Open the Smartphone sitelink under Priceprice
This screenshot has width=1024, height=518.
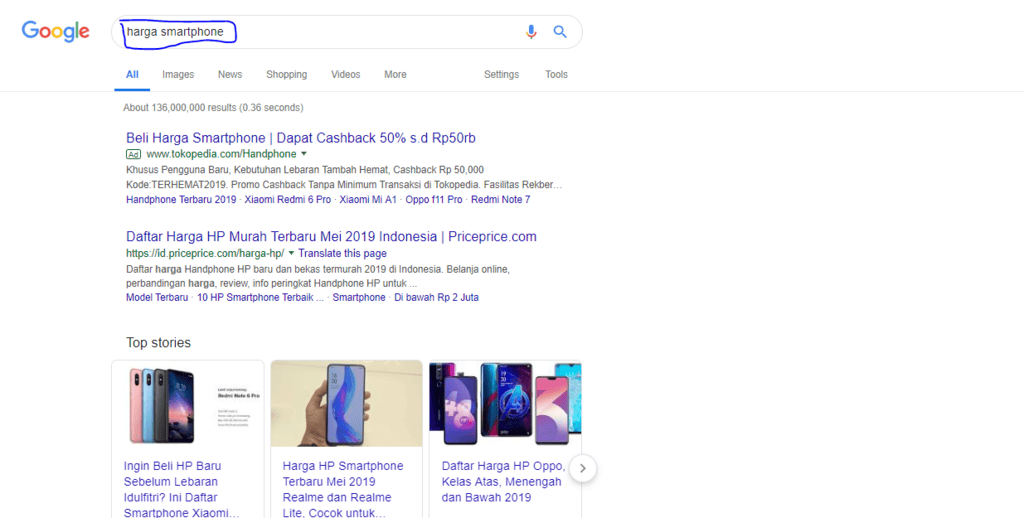[x=359, y=297]
